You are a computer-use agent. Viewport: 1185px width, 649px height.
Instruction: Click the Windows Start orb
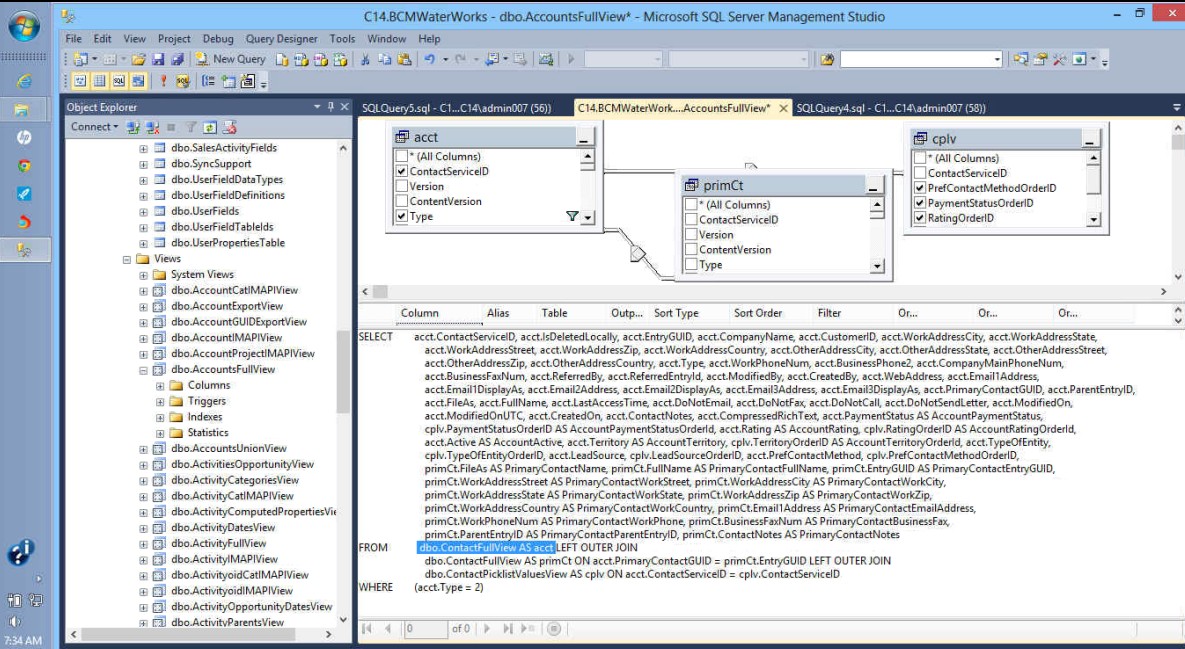pyautogui.click(x=24, y=26)
